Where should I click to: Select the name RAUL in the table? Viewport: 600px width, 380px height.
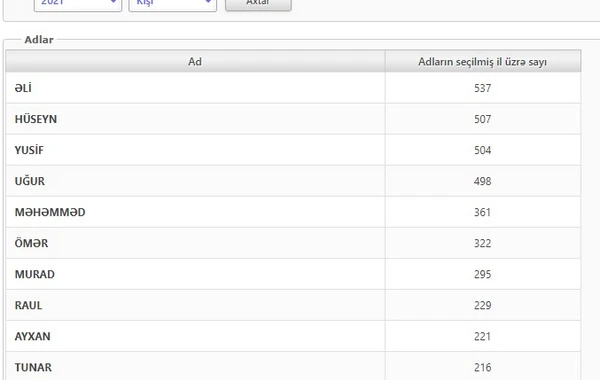(x=28, y=305)
